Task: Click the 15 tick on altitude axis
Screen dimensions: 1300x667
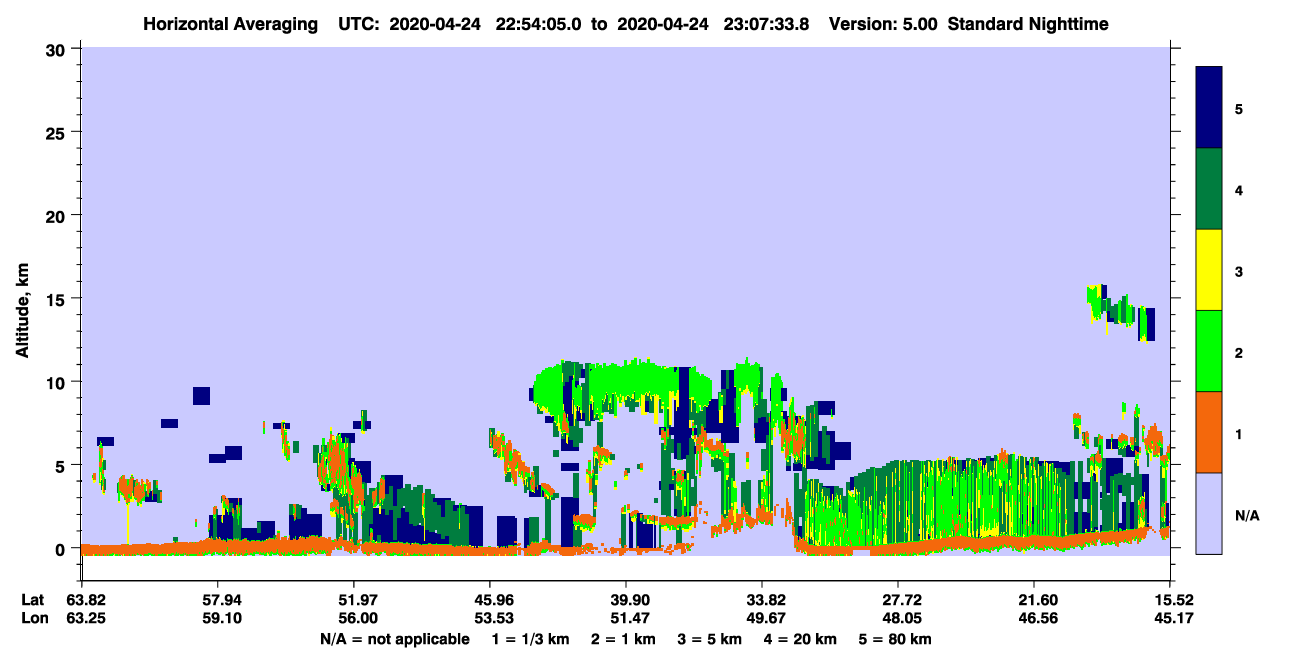Action: (x=59, y=299)
